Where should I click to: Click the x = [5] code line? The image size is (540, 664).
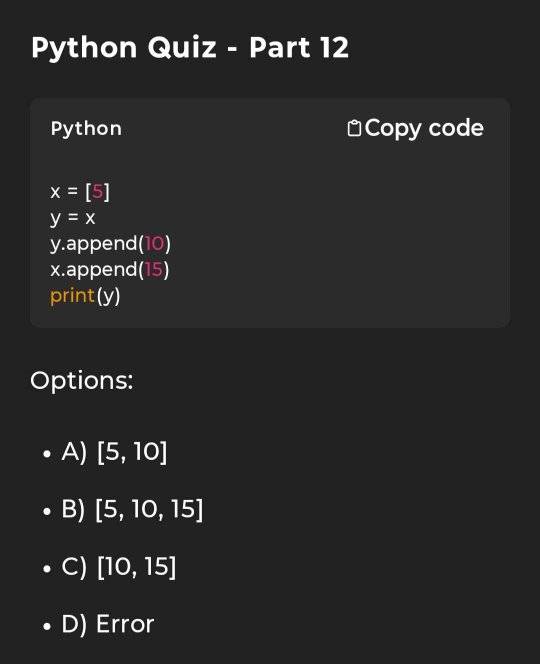80,192
